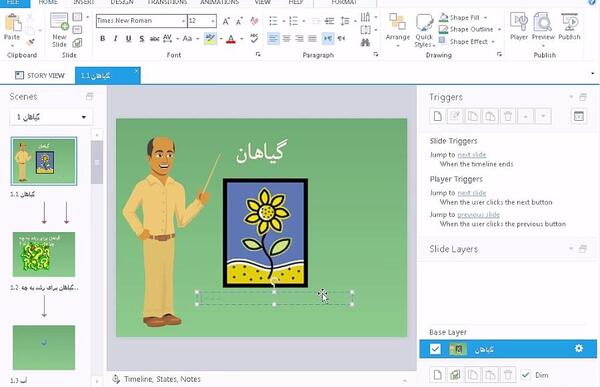Center the text

(286, 38)
